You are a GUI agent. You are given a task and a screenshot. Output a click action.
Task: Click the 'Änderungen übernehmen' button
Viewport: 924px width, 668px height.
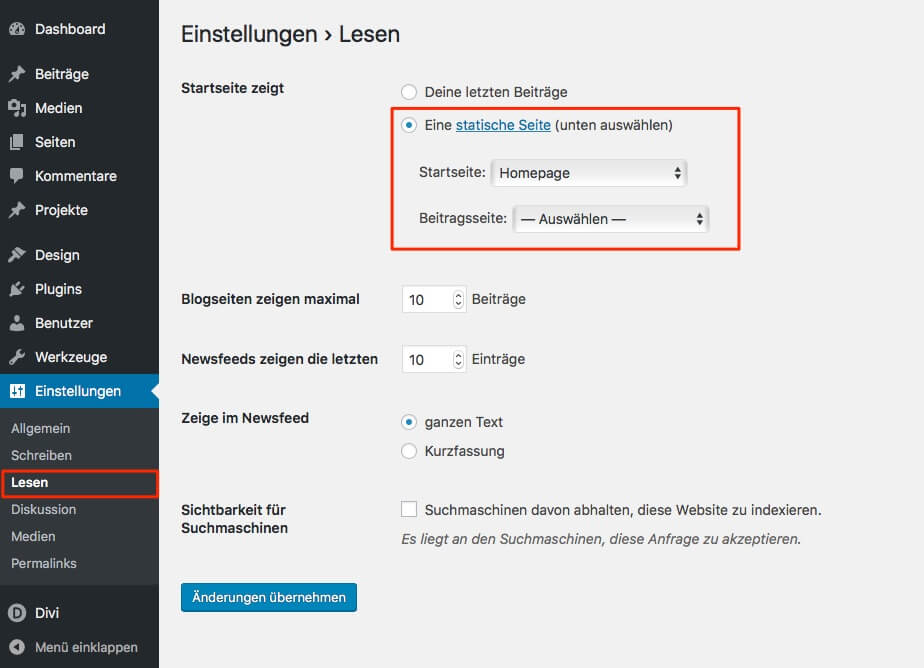point(268,597)
